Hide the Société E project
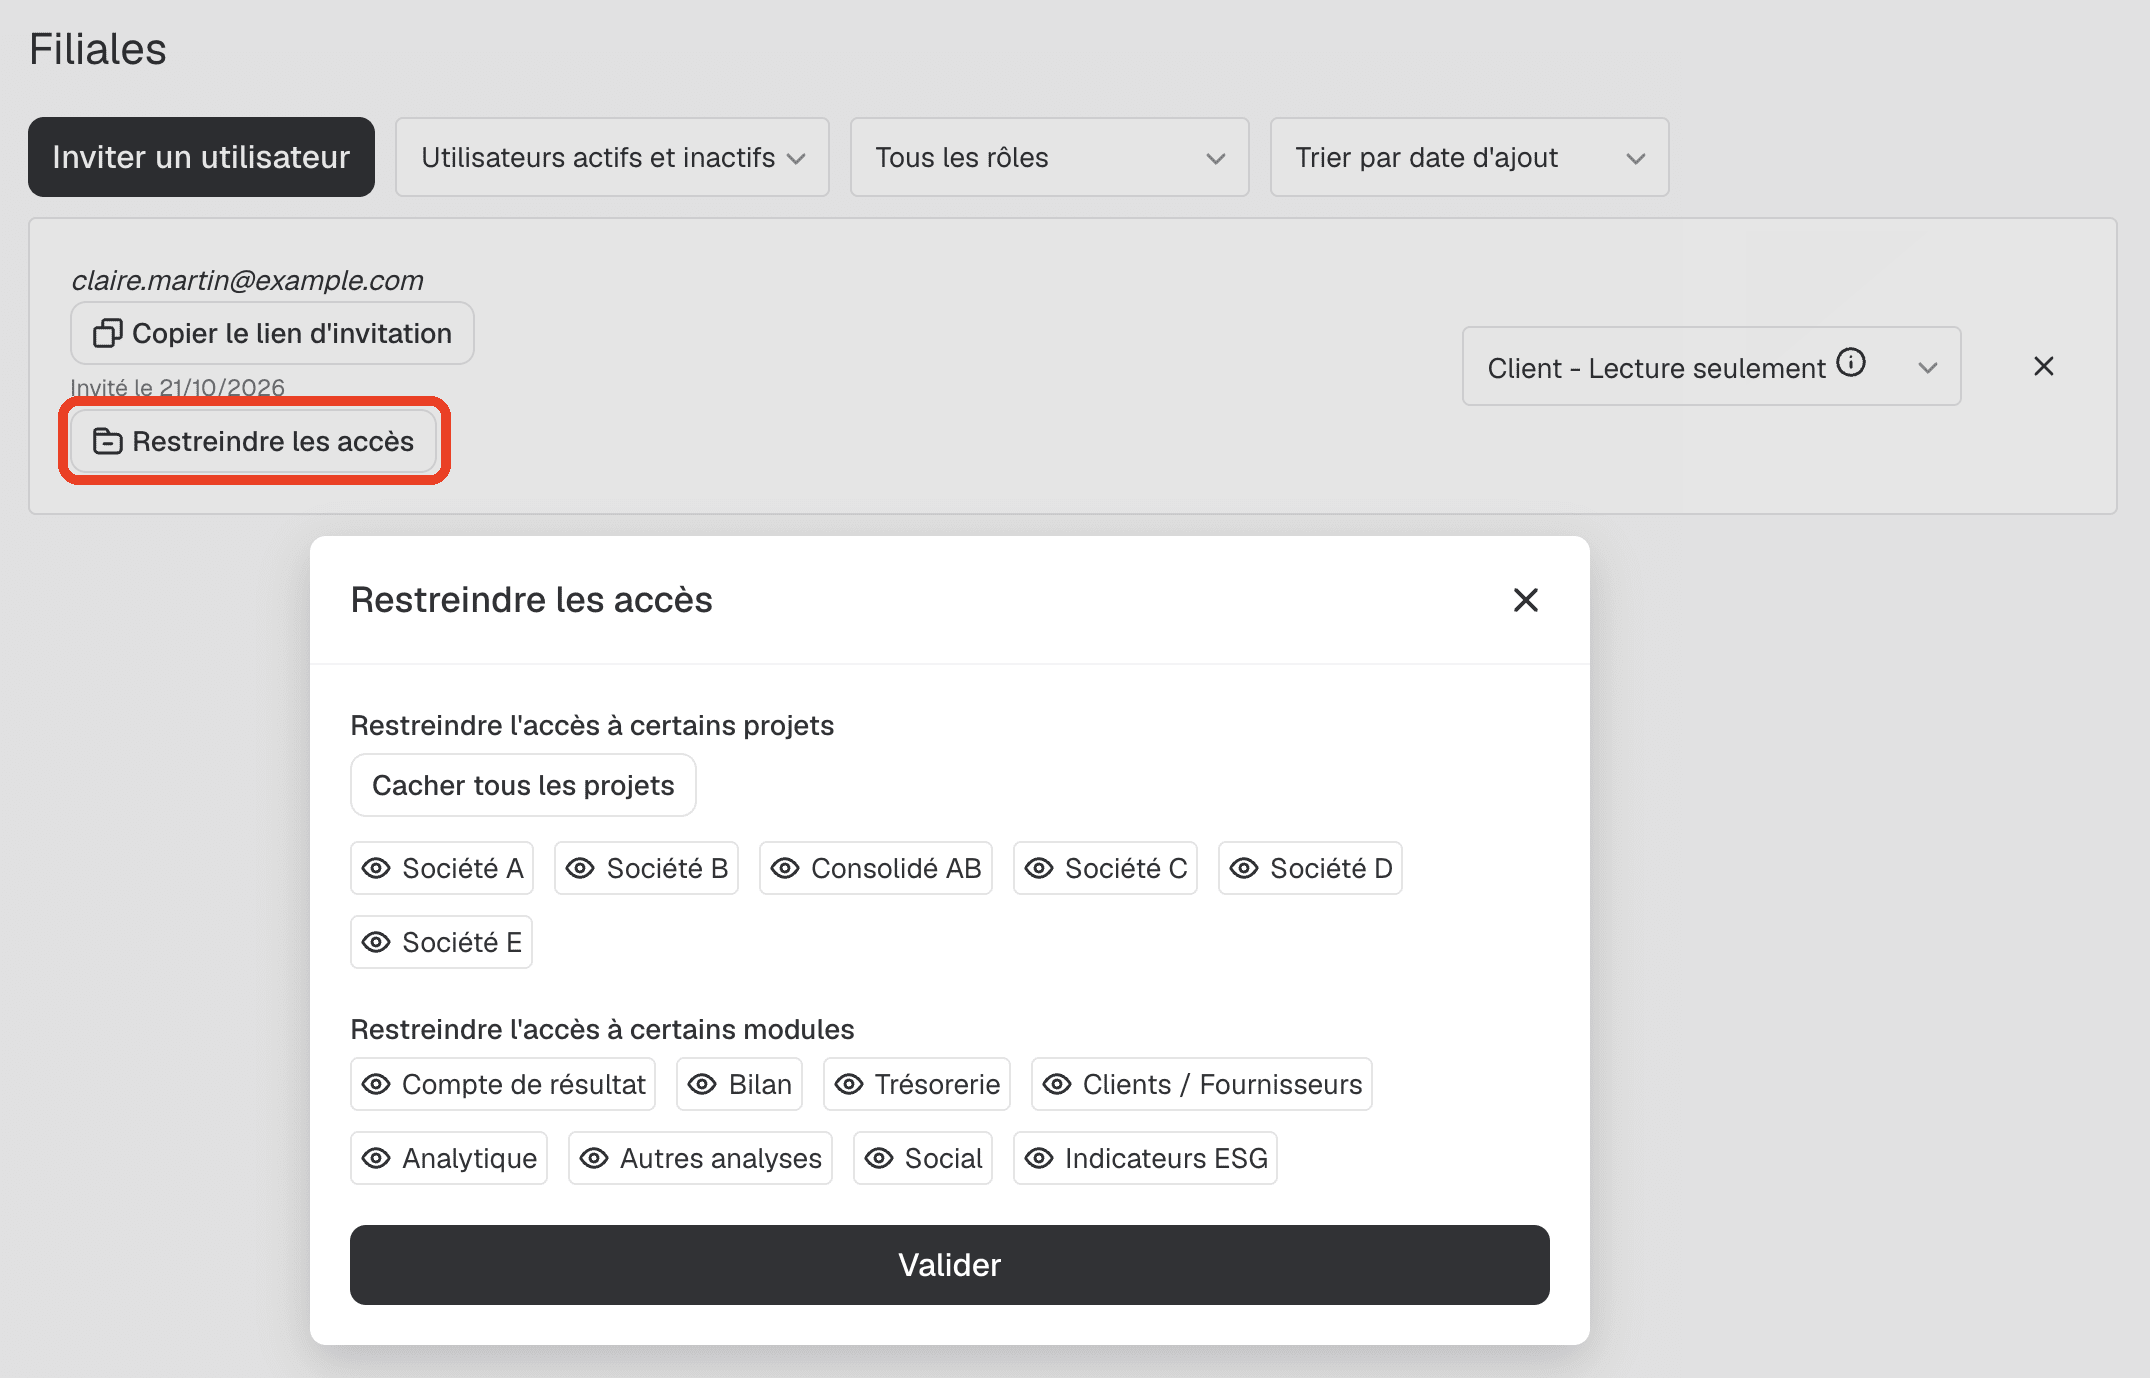 pos(441,942)
